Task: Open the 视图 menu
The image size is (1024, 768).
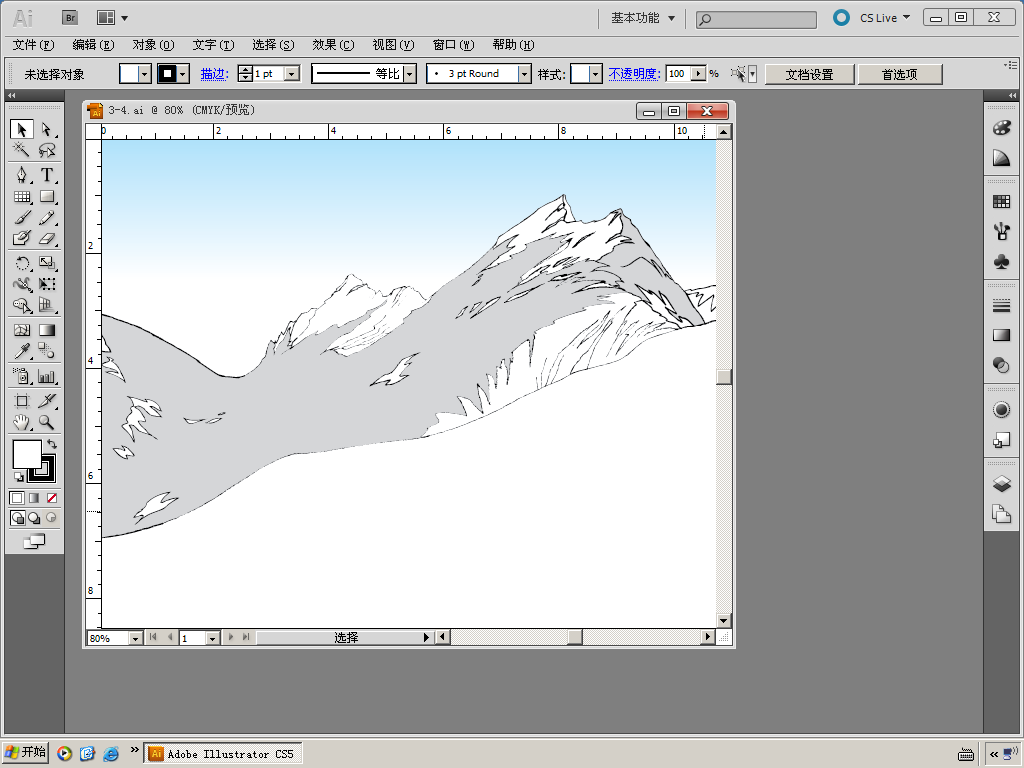Action: (393, 45)
